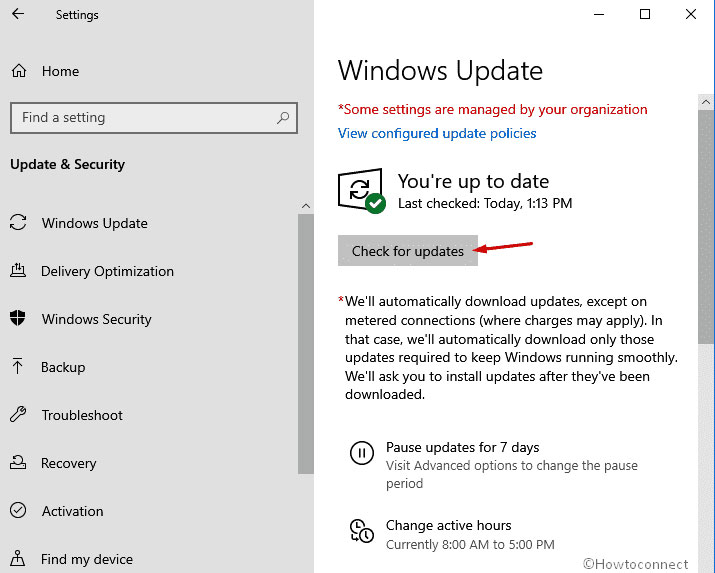Select Pause updates for 7 days

tap(462, 447)
